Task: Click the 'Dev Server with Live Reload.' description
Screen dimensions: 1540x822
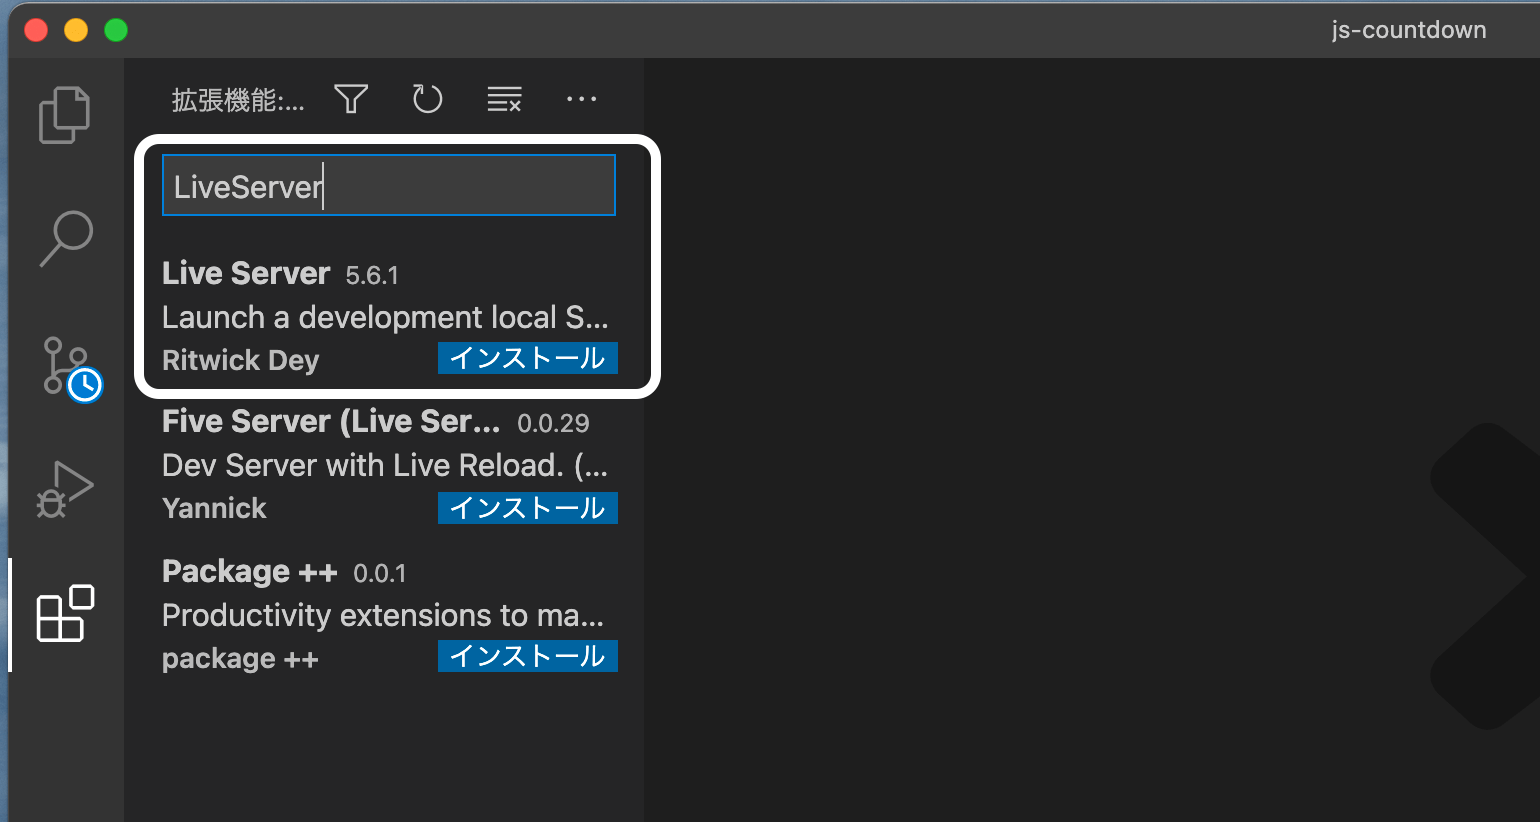Action: click(x=385, y=466)
